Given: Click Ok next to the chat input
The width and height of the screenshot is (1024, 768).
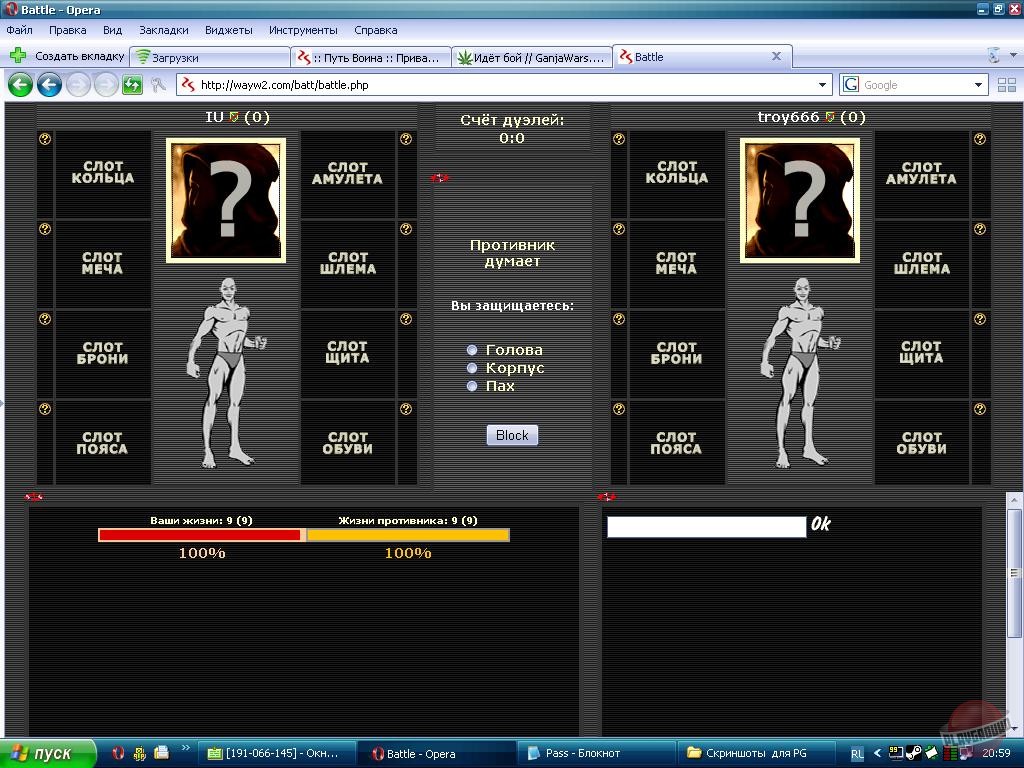Looking at the screenshot, I should [x=821, y=524].
